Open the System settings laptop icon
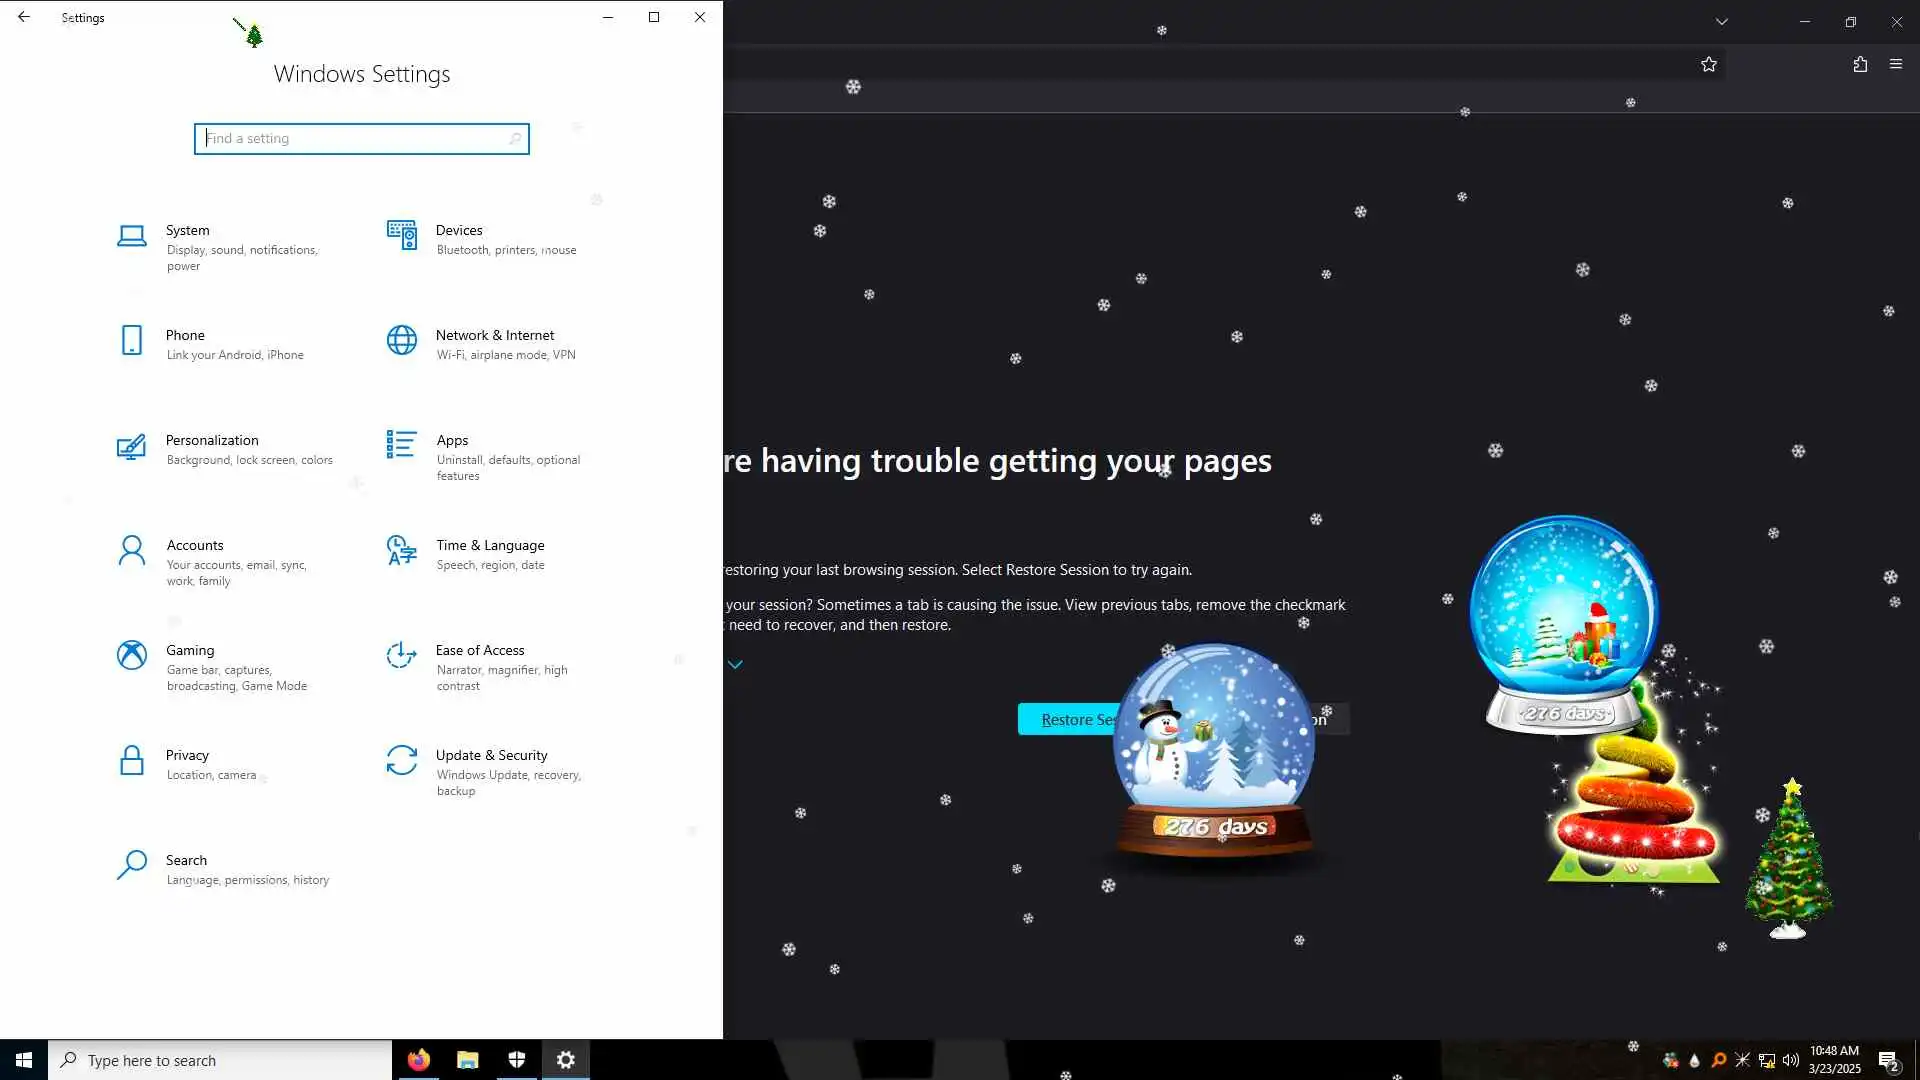The height and width of the screenshot is (1080, 1920). tap(132, 236)
